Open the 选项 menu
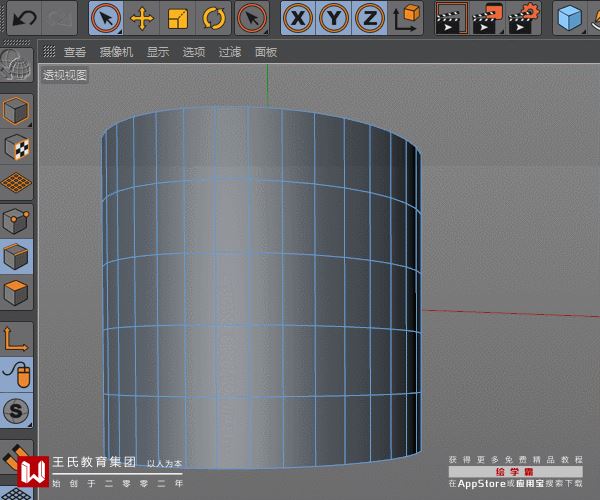Screen dimensions: 600x500 click(x=194, y=52)
